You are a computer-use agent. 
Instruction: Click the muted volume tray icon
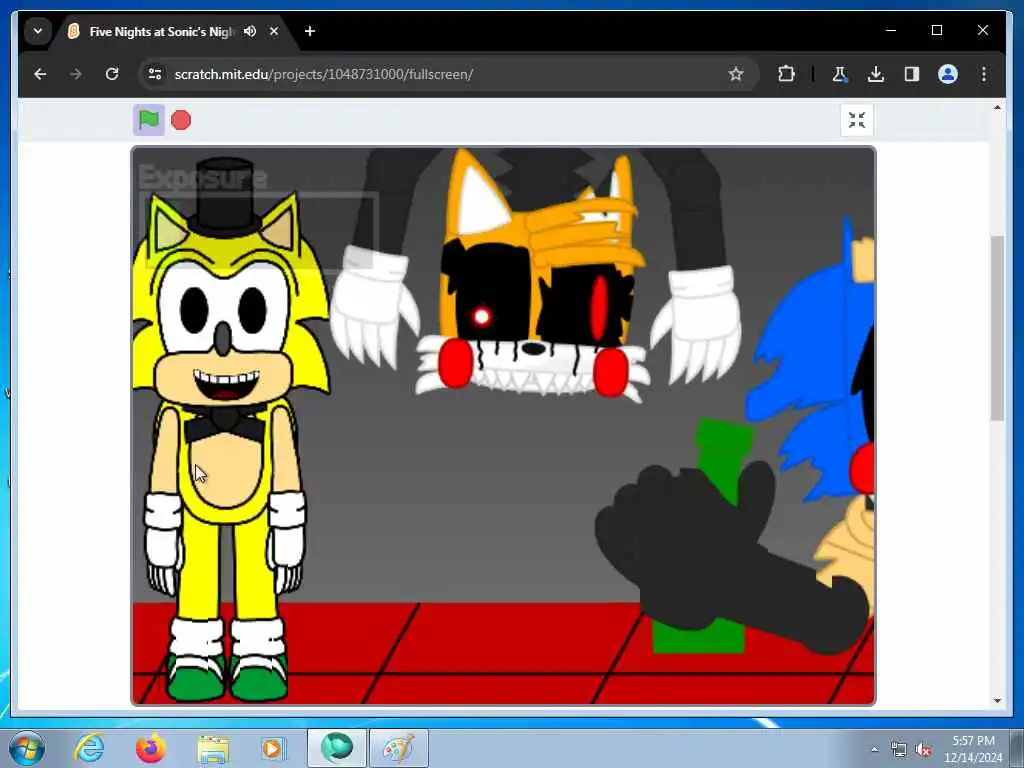923,750
